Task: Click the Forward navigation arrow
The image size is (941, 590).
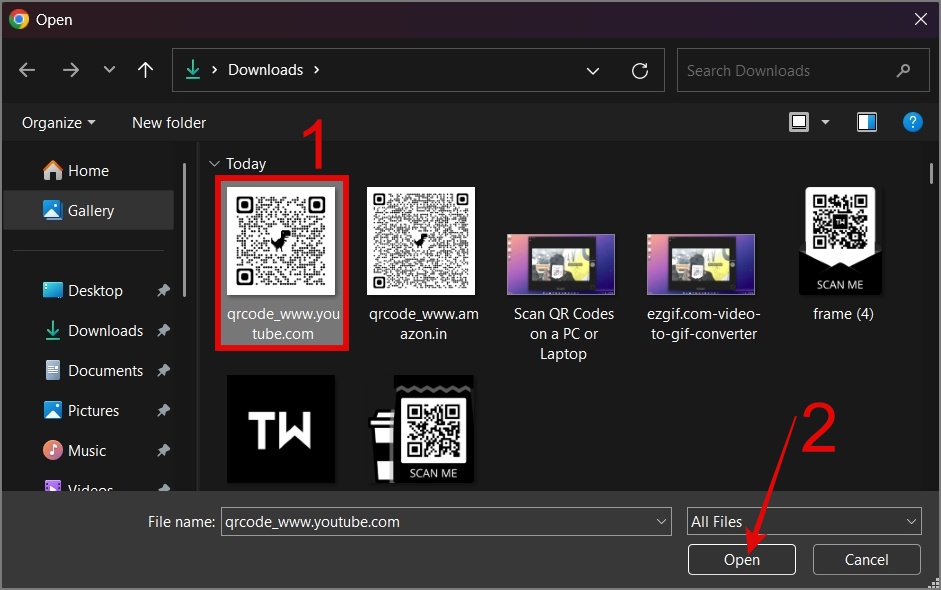Action: pos(70,70)
